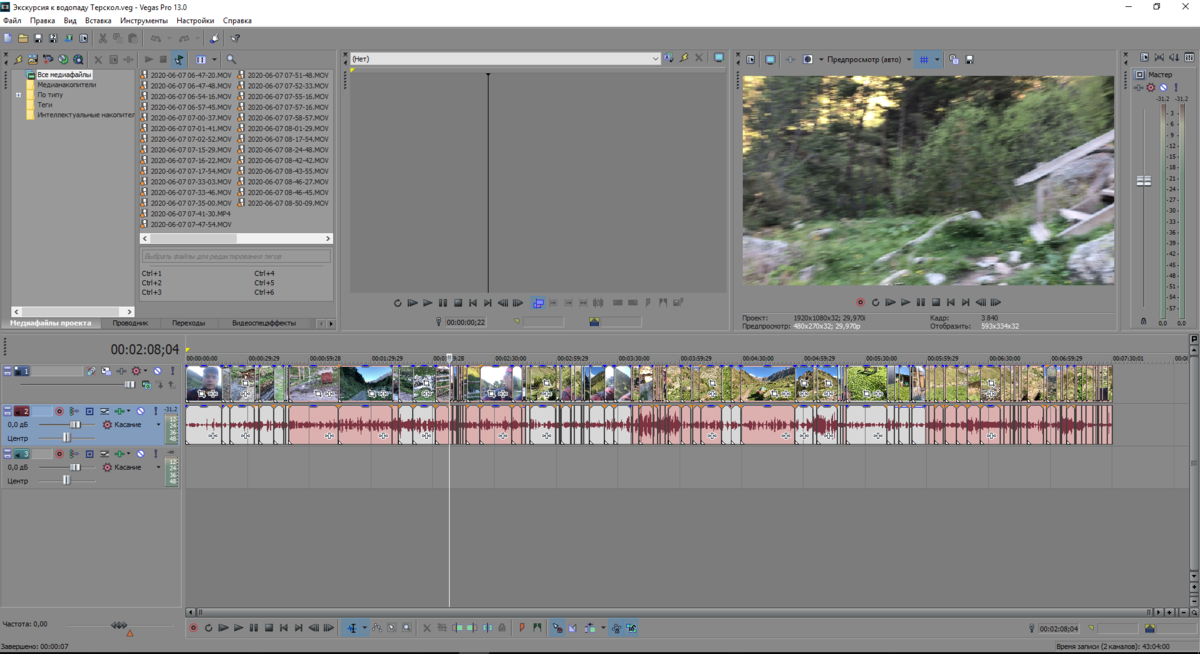This screenshot has width=1200, height=654.
Task: Click the Undo arrow in the main toolbar
Action: pos(156,38)
